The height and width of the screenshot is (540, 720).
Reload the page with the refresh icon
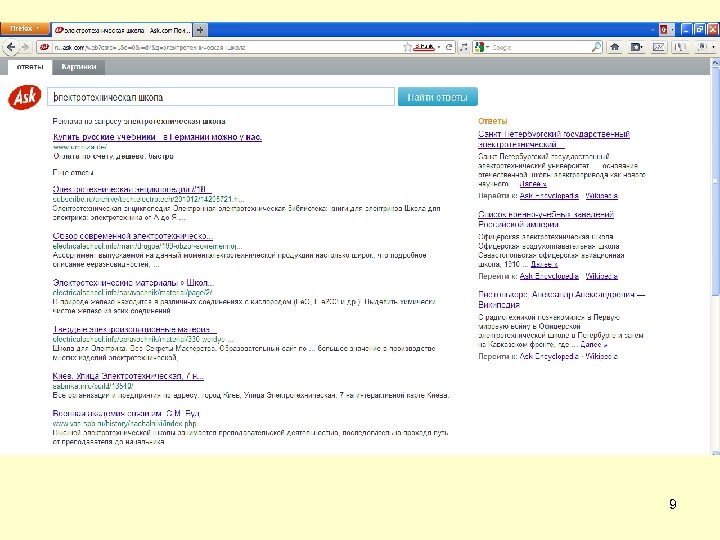point(449,47)
